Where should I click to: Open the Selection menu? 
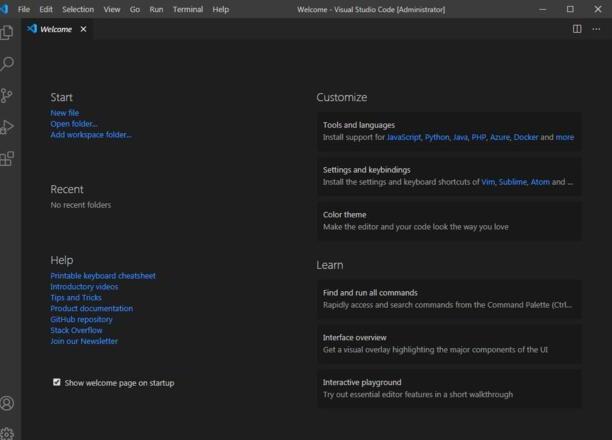(78, 9)
